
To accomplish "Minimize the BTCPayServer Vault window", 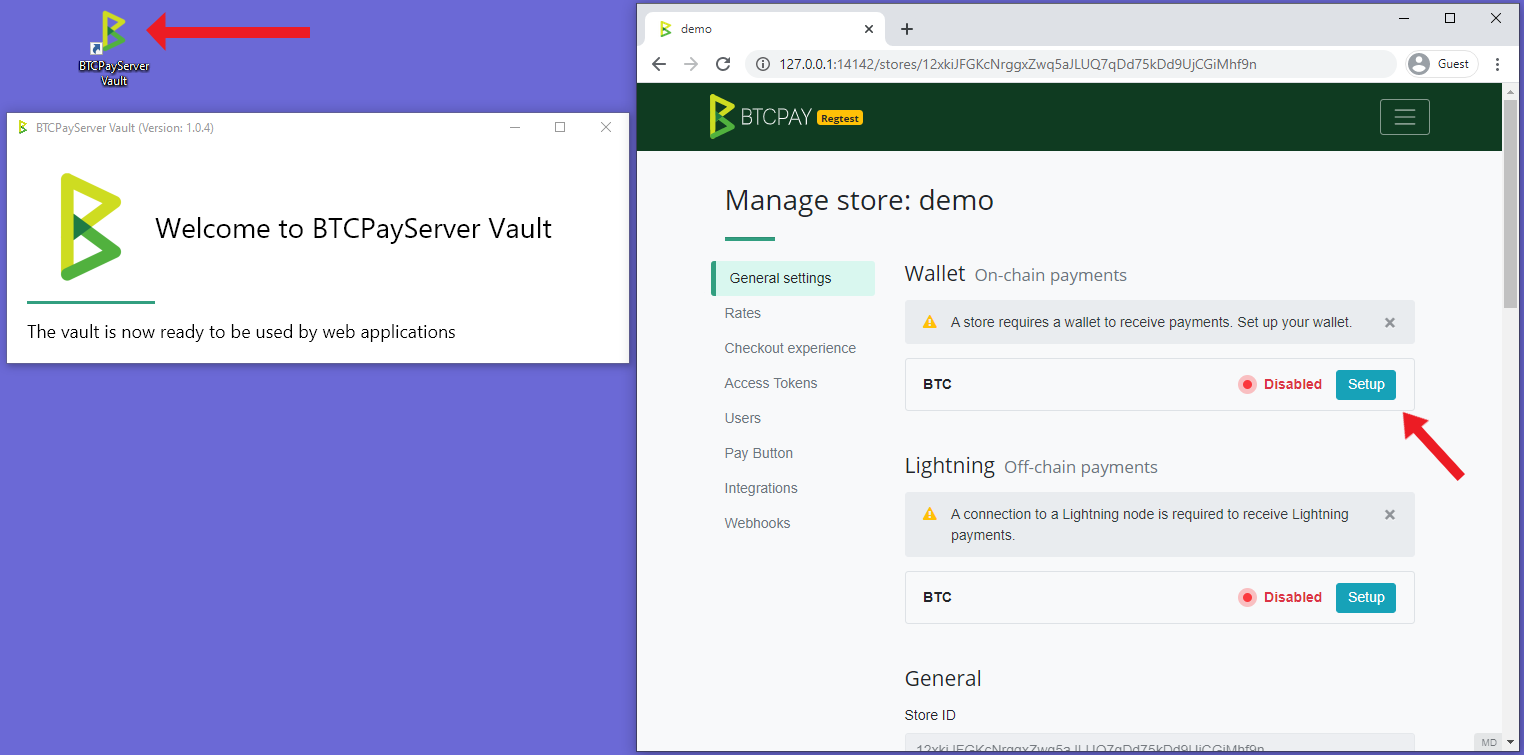I will pos(515,127).
